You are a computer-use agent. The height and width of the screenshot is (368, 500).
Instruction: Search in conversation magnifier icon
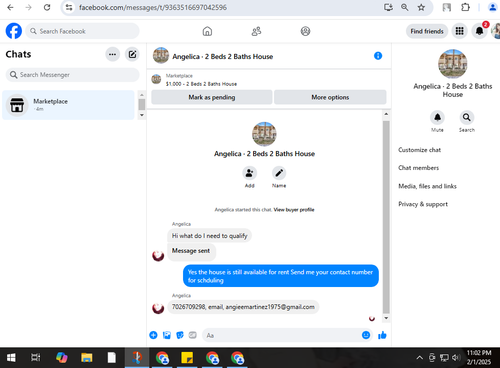click(x=467, y=117)
